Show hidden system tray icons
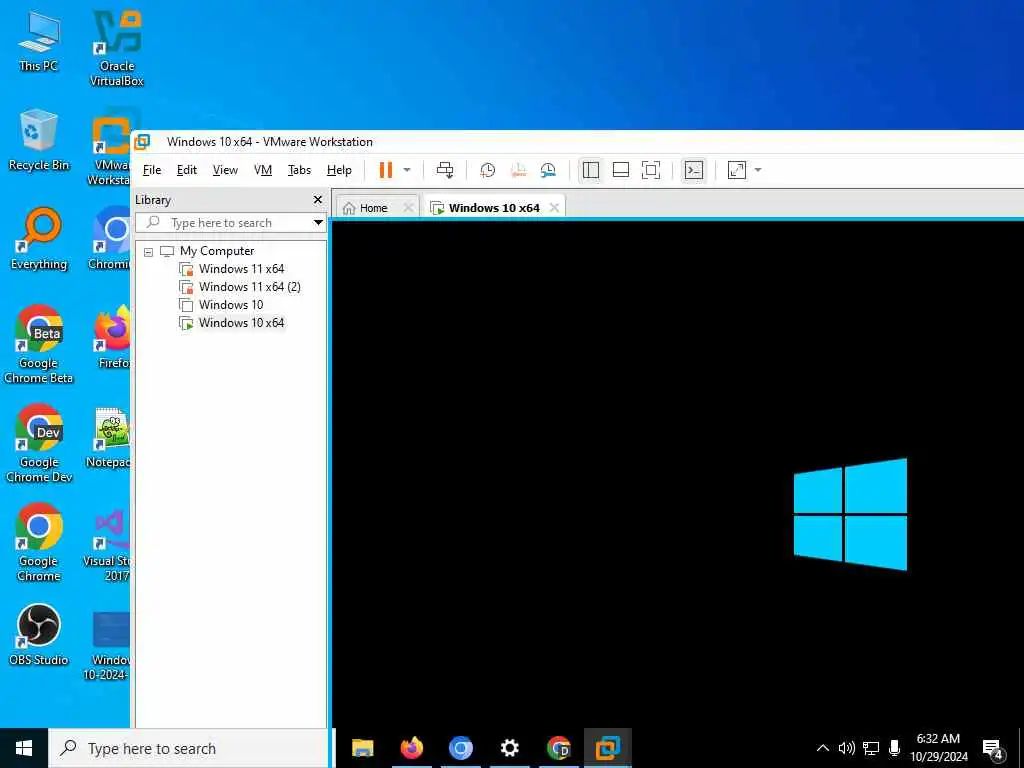1024x768 pixels. coord(823,748)
